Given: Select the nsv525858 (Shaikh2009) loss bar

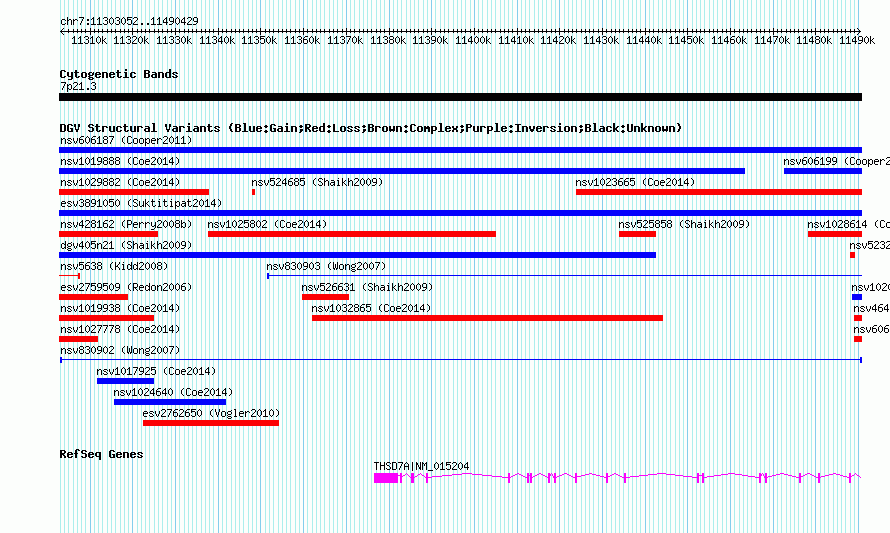Looking at the screenshot, I should click(637, 234).
